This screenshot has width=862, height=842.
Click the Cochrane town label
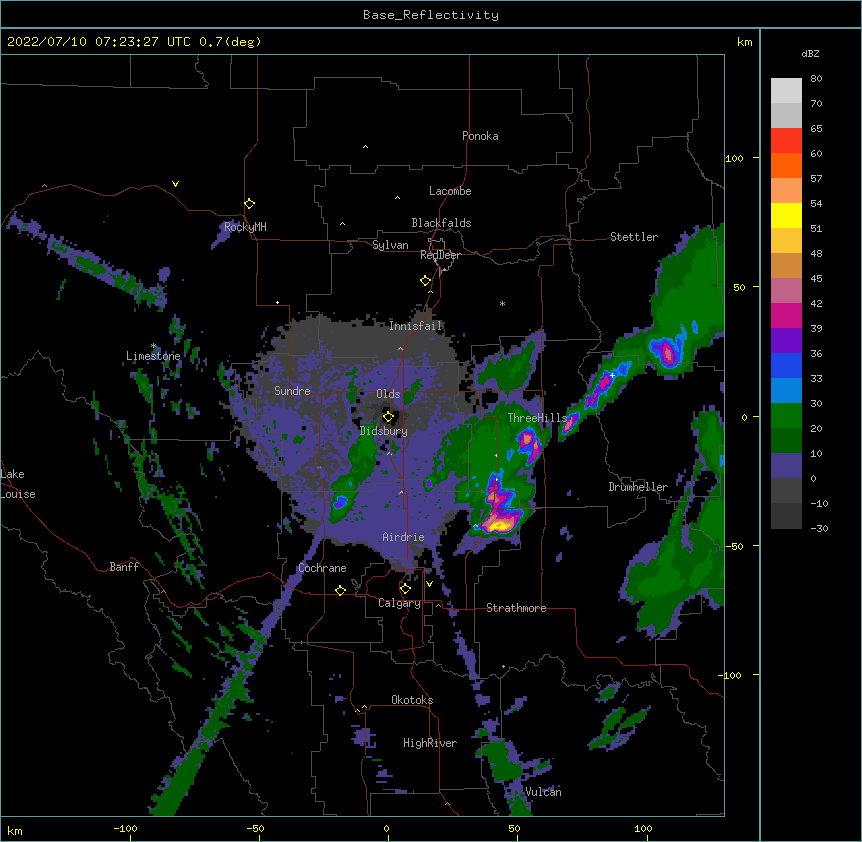coord(322,568)
